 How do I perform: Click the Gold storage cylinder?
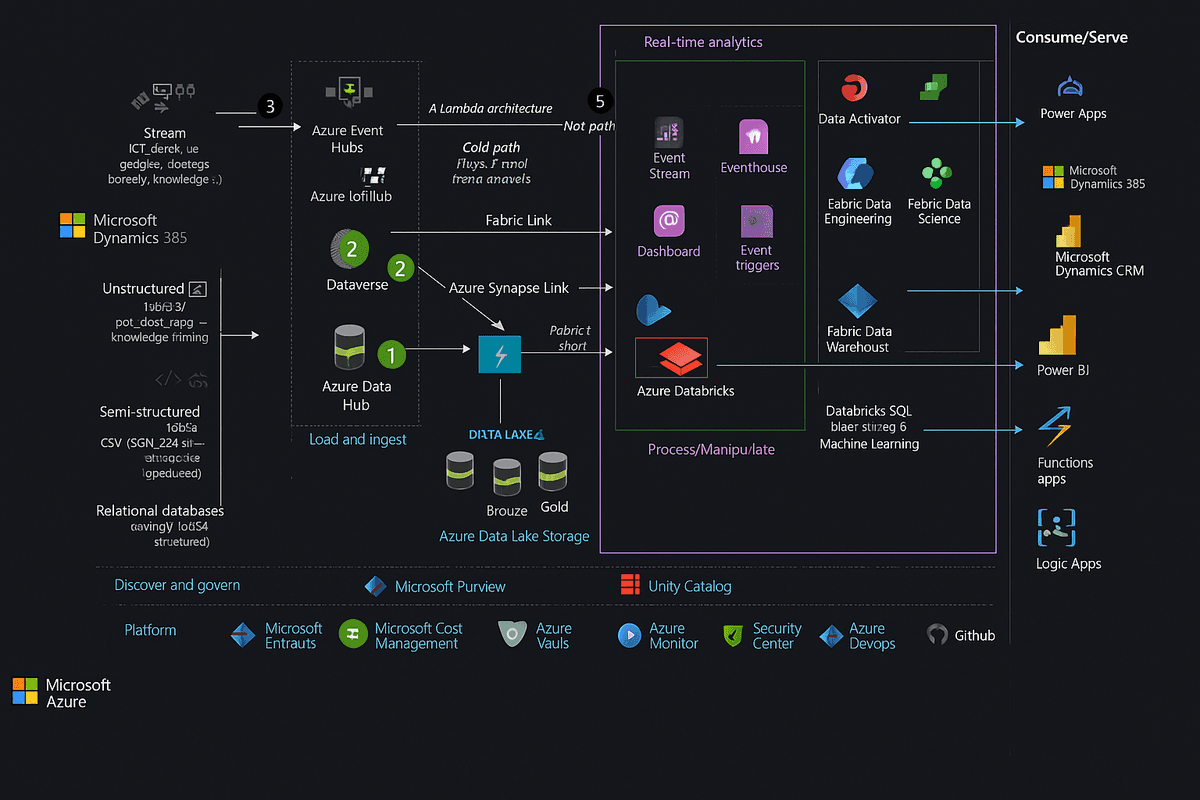click(553, 471)
